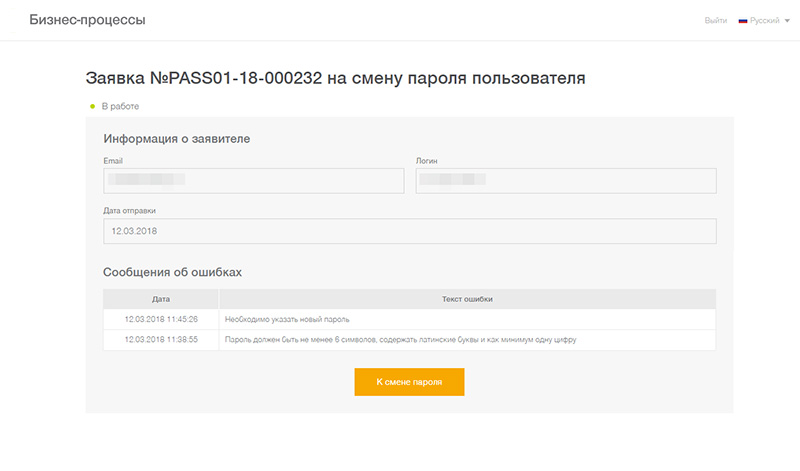Click the Логин field label
This screenshot has width=800, height=471.
427,161
